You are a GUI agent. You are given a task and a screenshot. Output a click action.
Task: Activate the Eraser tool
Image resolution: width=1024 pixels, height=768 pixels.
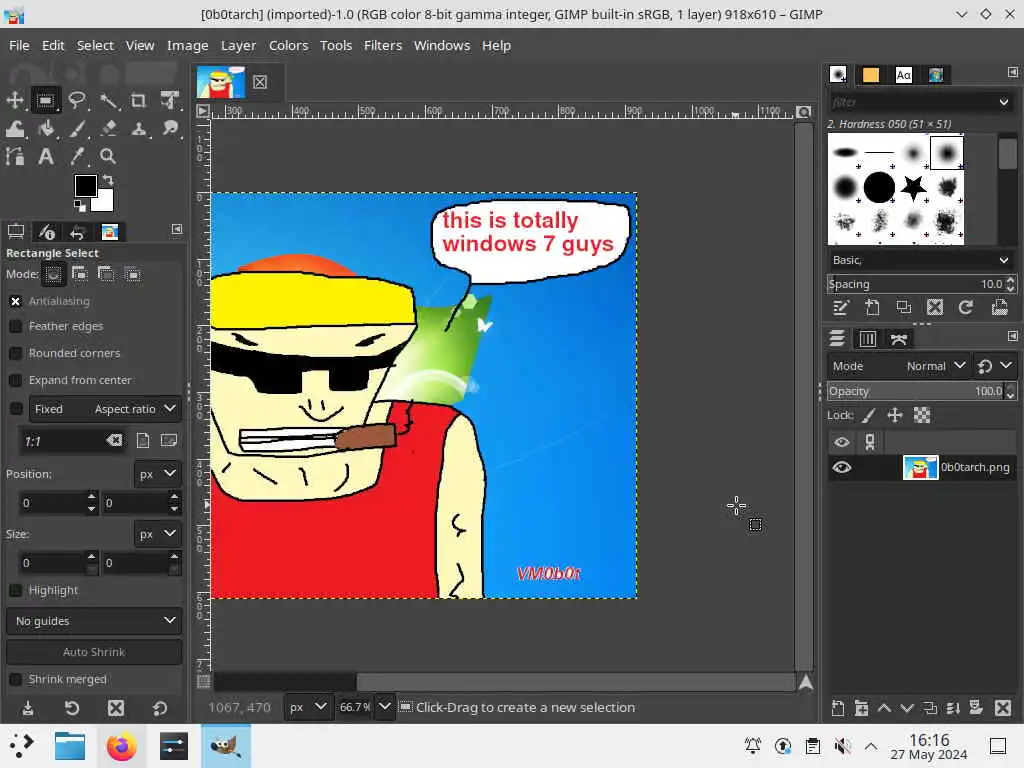coord(108,128)
